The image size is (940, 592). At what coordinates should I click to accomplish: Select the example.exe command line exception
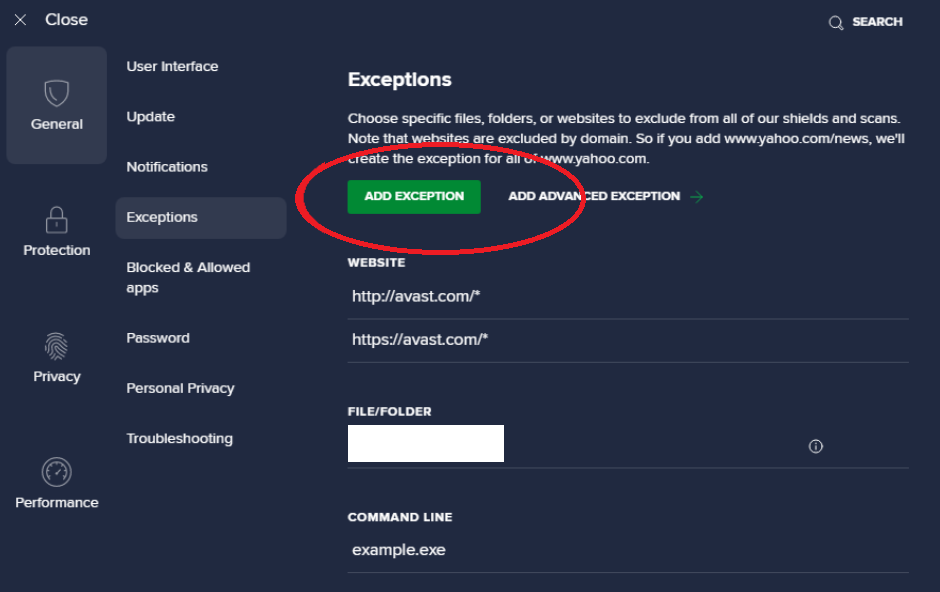(628, 550)
